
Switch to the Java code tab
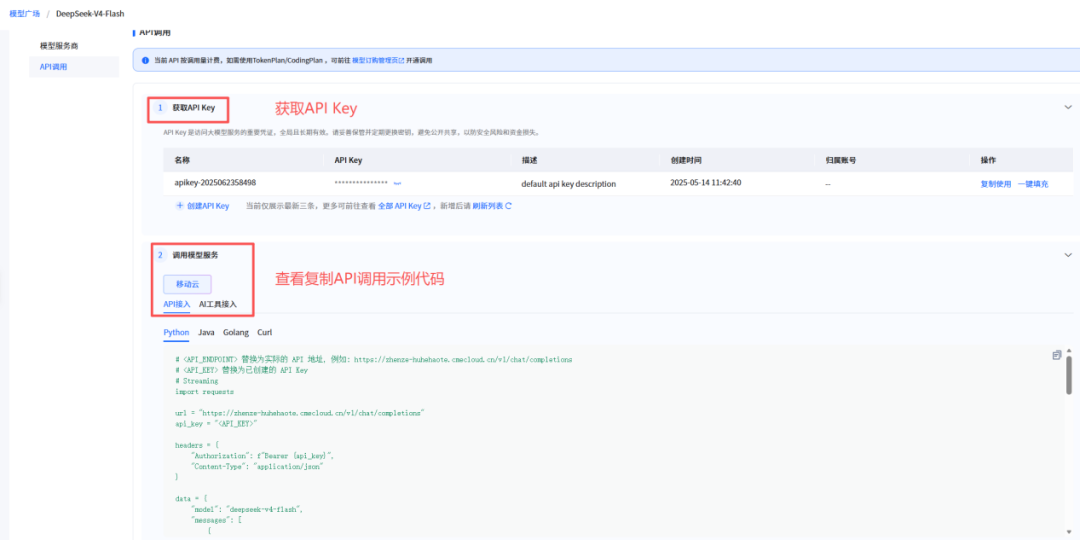click(206, 332)
